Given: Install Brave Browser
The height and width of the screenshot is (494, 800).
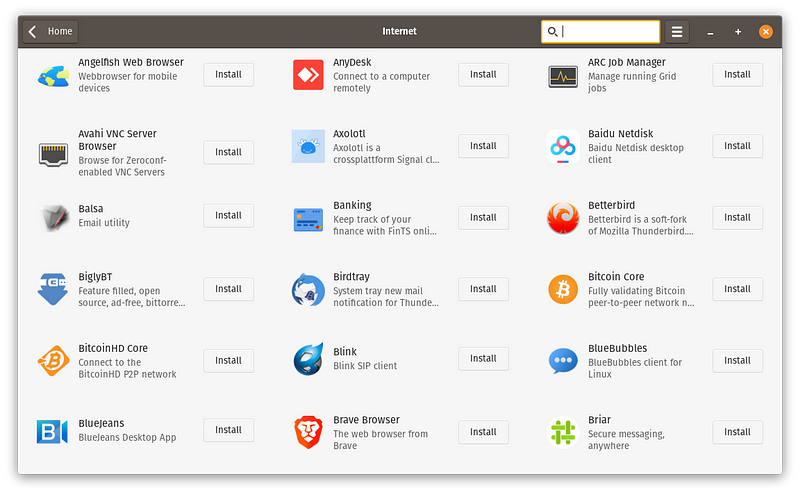Looking at the screenshot, I should click(x=483, y=432).
